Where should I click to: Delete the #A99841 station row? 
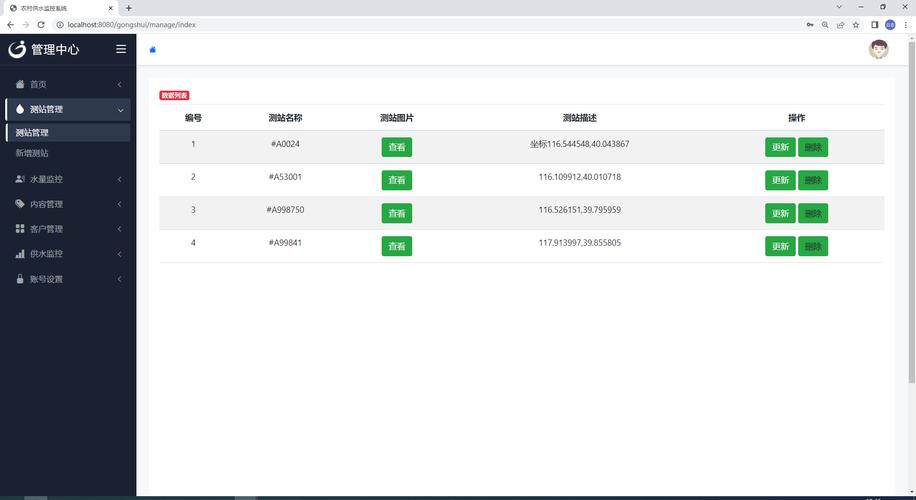click(x=813, y=246)
